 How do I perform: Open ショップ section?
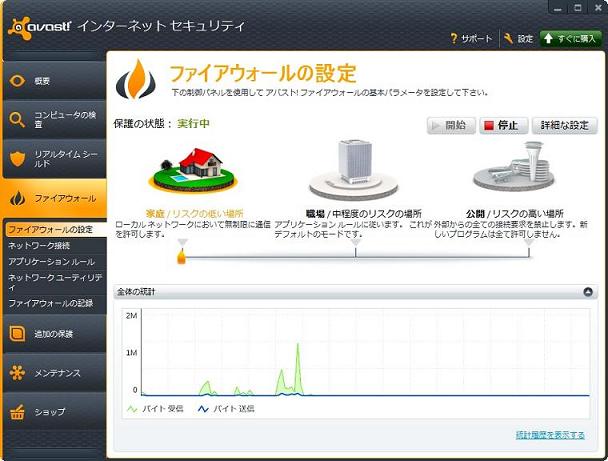(x=54, y=412)
